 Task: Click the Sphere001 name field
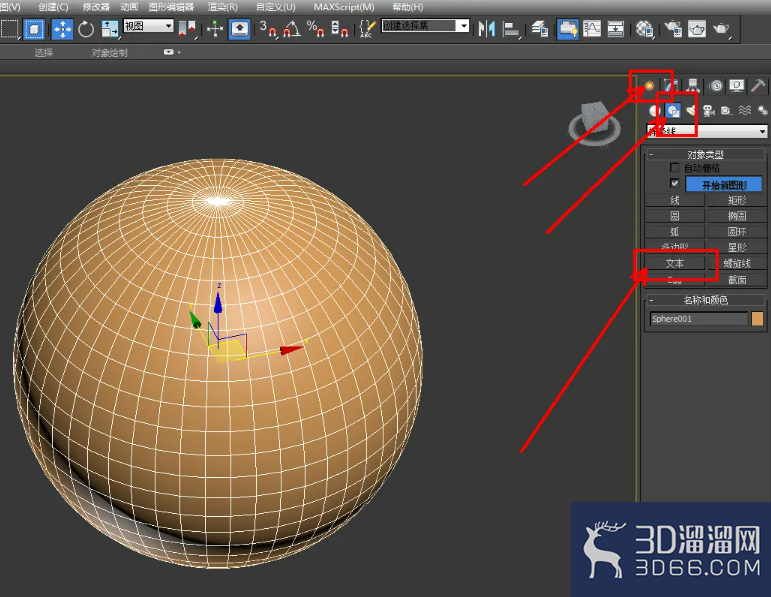point(698,319)
